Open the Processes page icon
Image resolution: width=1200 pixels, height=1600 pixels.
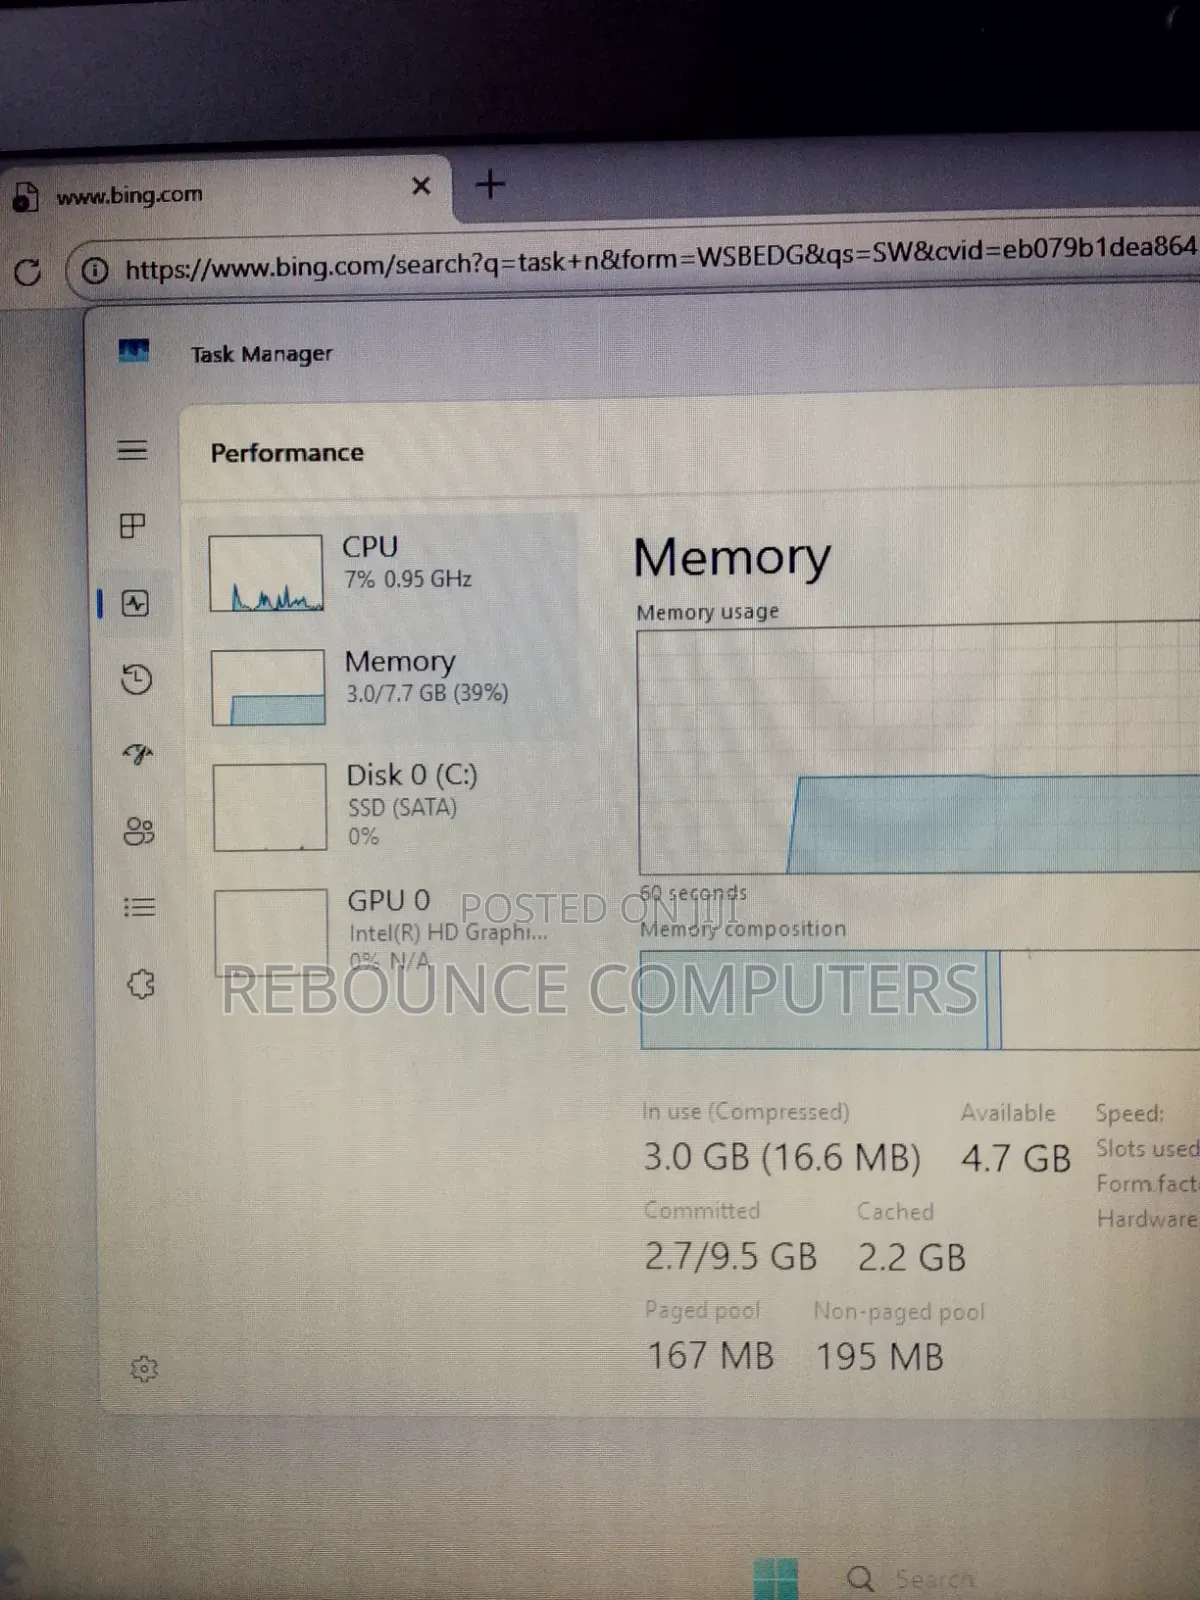point(132,526)
